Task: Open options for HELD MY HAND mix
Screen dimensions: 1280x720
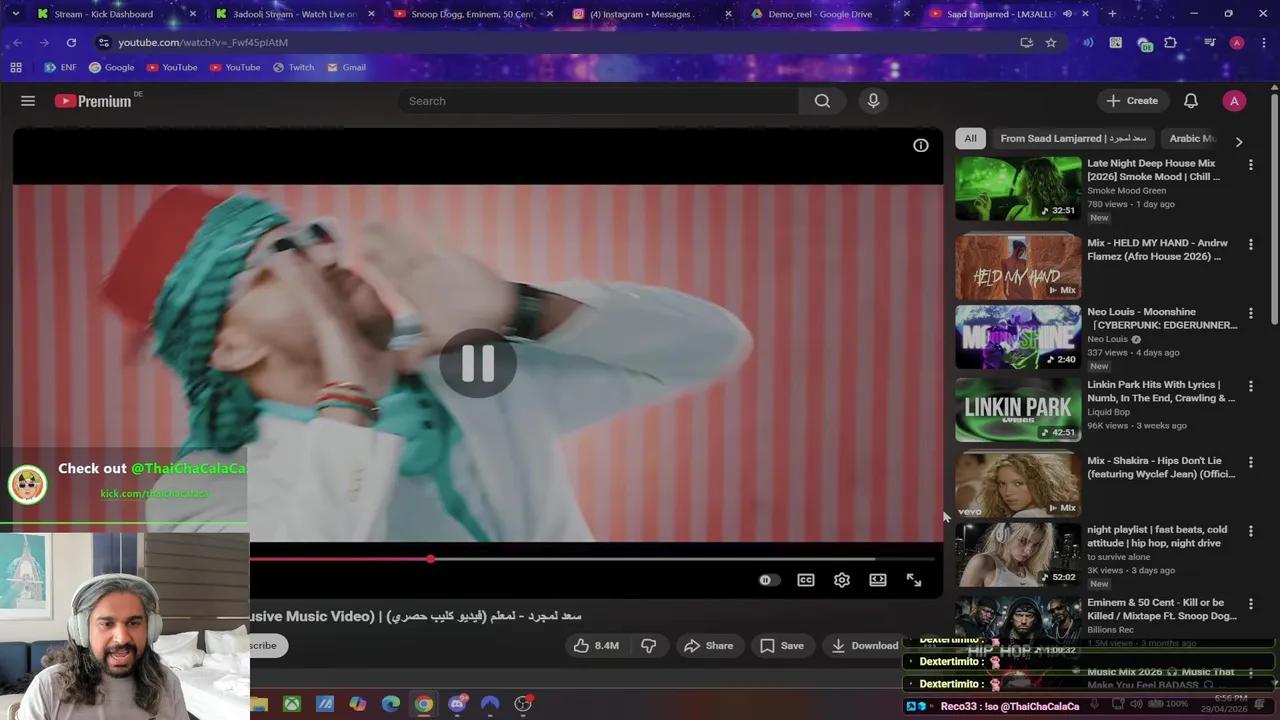Action: [1250, 244]
